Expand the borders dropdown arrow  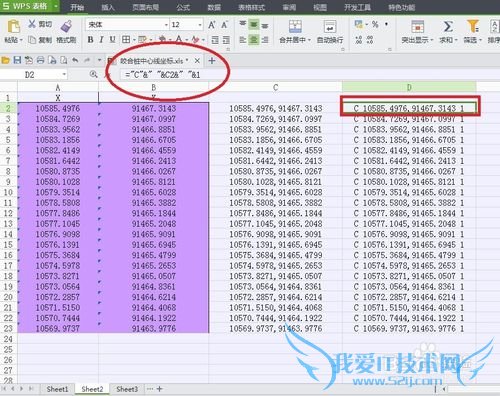tap(134, 40)
